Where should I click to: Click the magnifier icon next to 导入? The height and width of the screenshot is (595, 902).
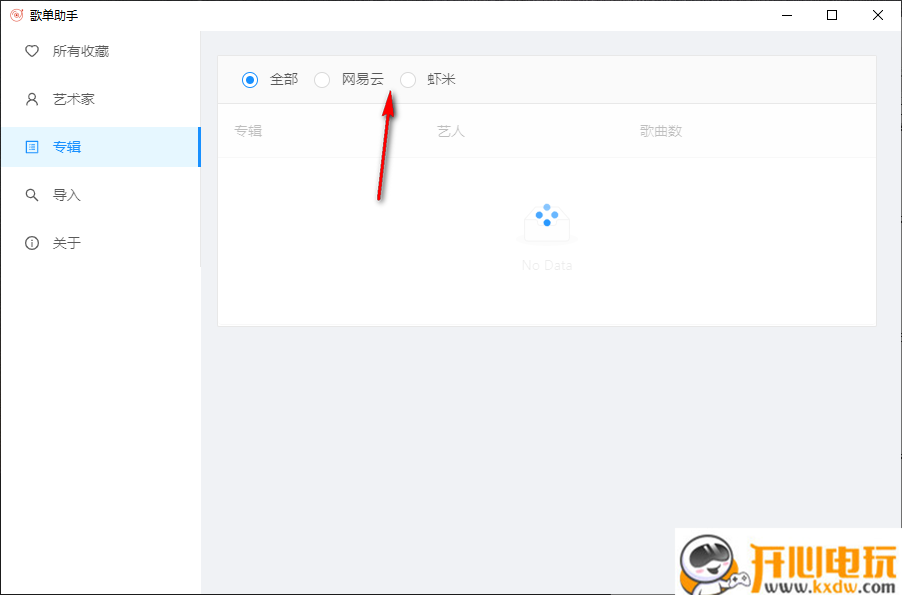coord(31,194)
